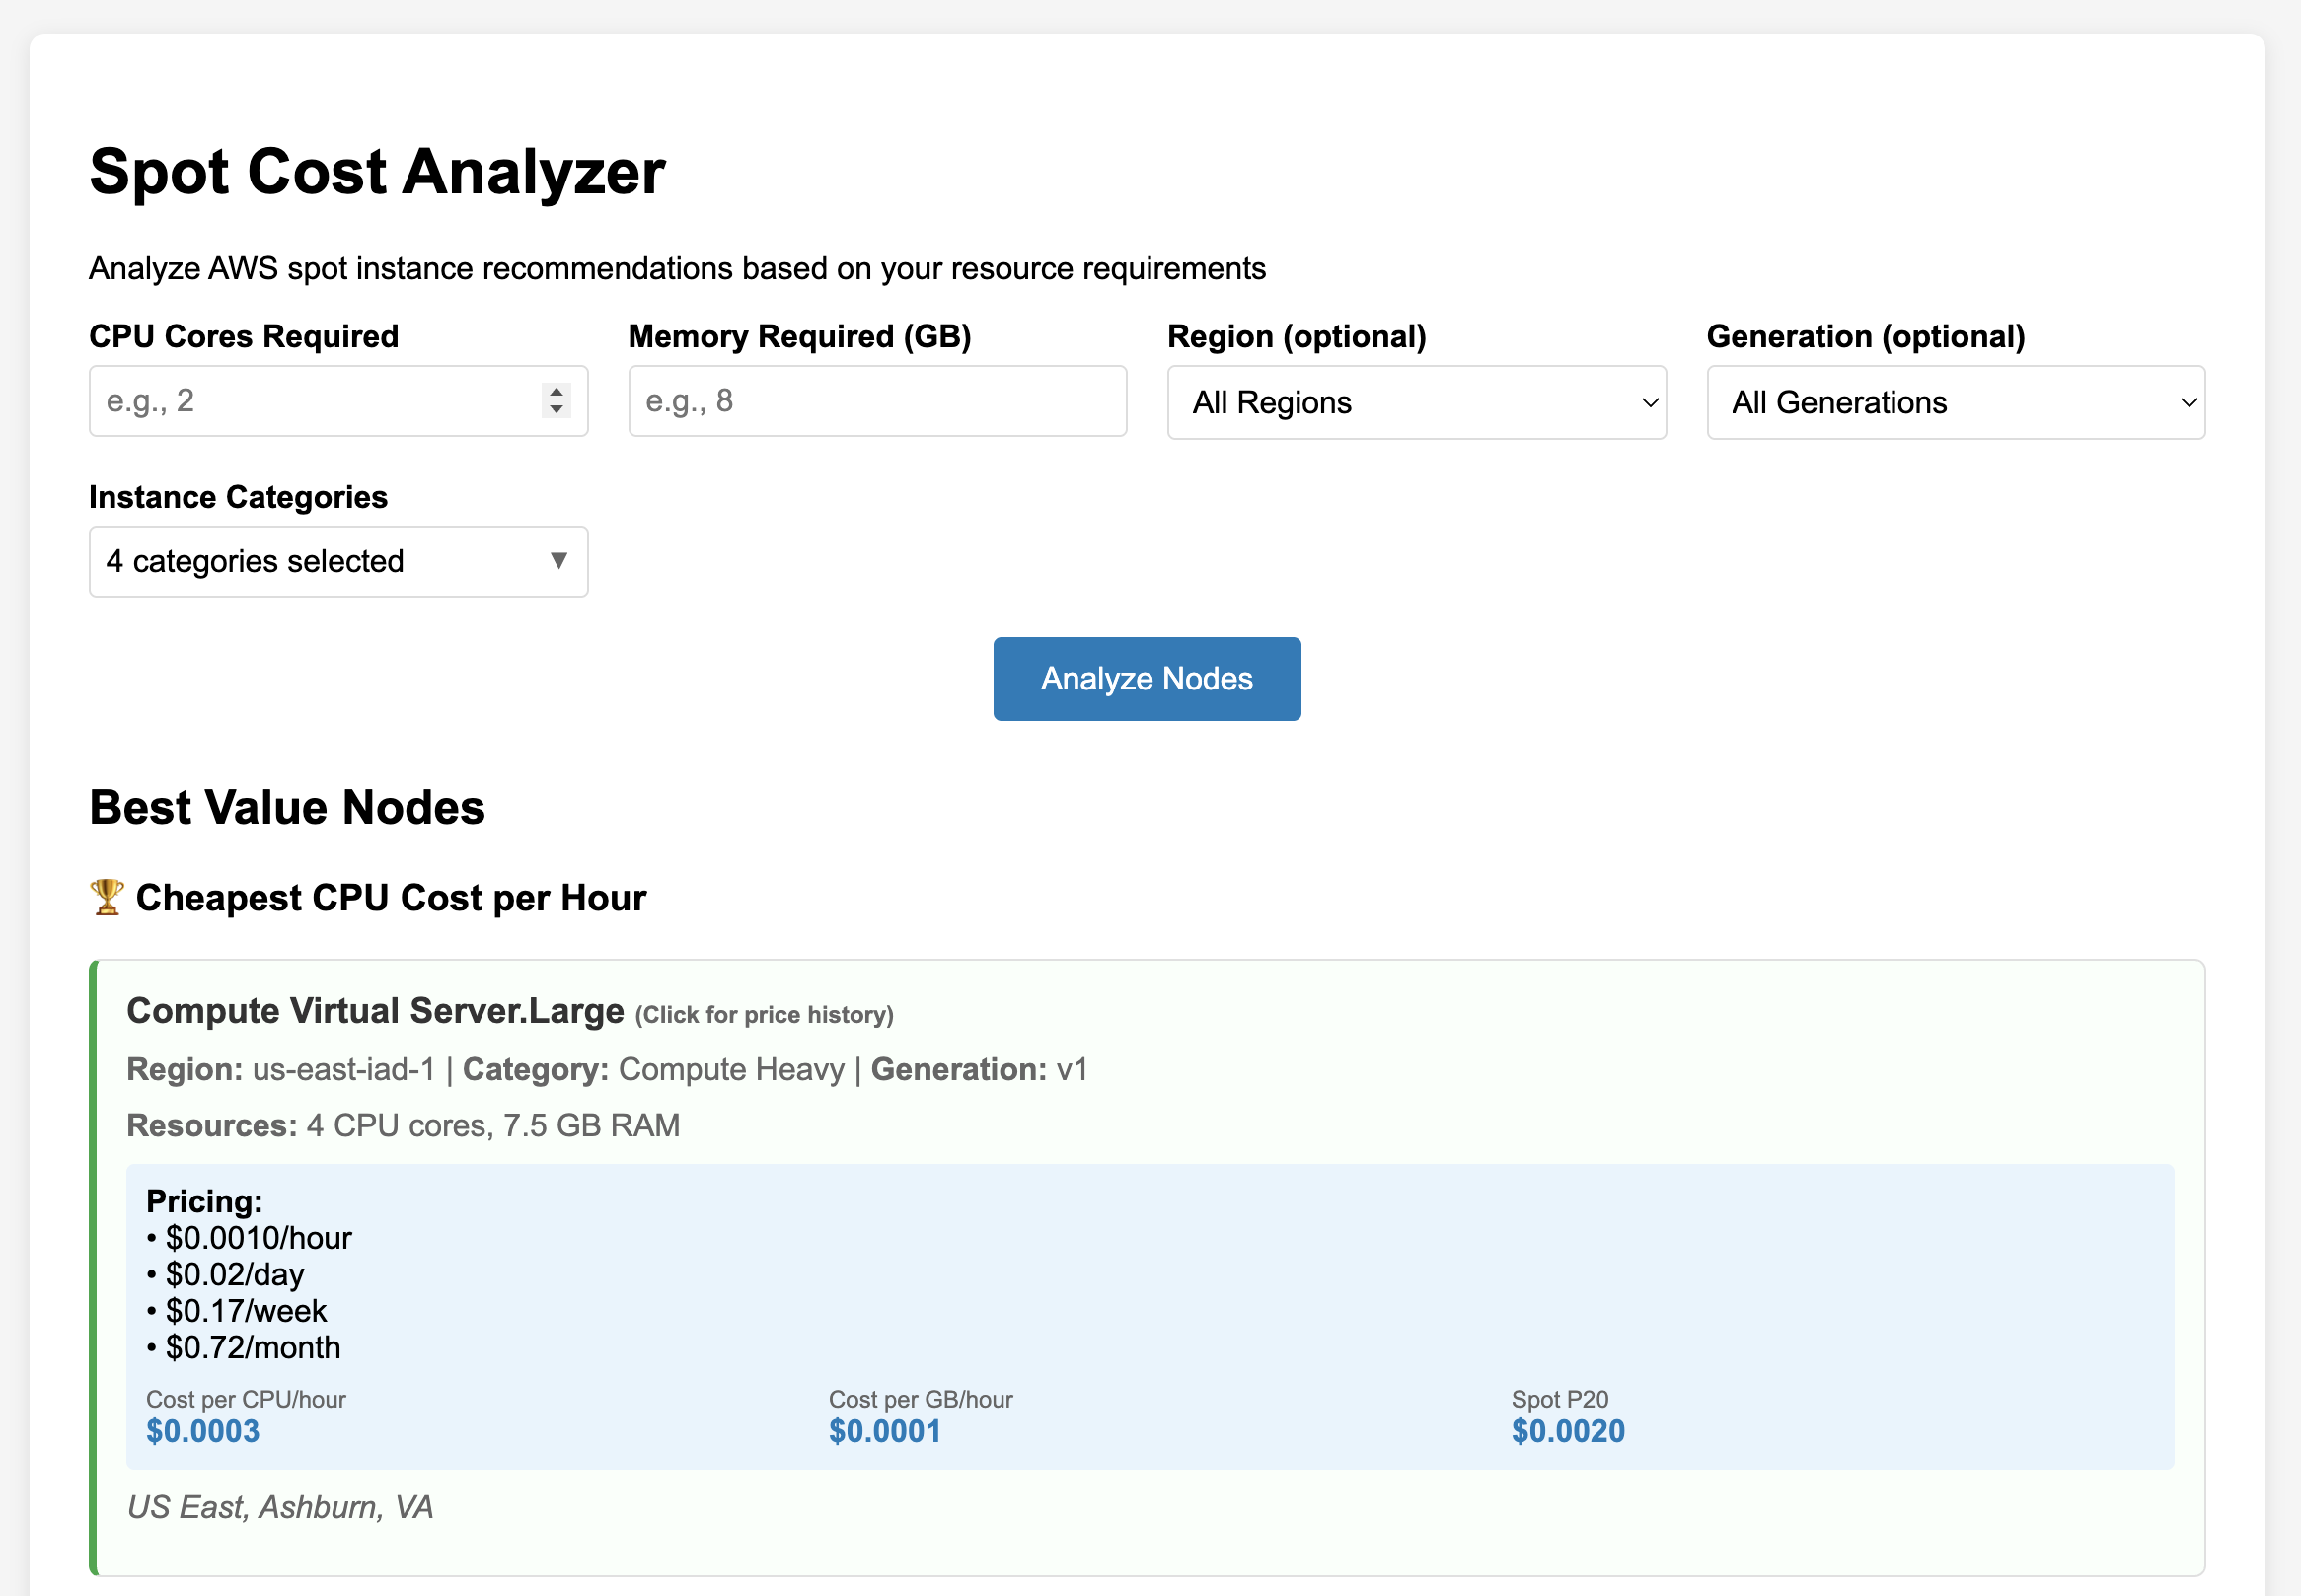The height and width of the screenshot is (1596, 2301).
Task: Click the $0.72/month pricing line
Action: click(x=252, y=1347)
